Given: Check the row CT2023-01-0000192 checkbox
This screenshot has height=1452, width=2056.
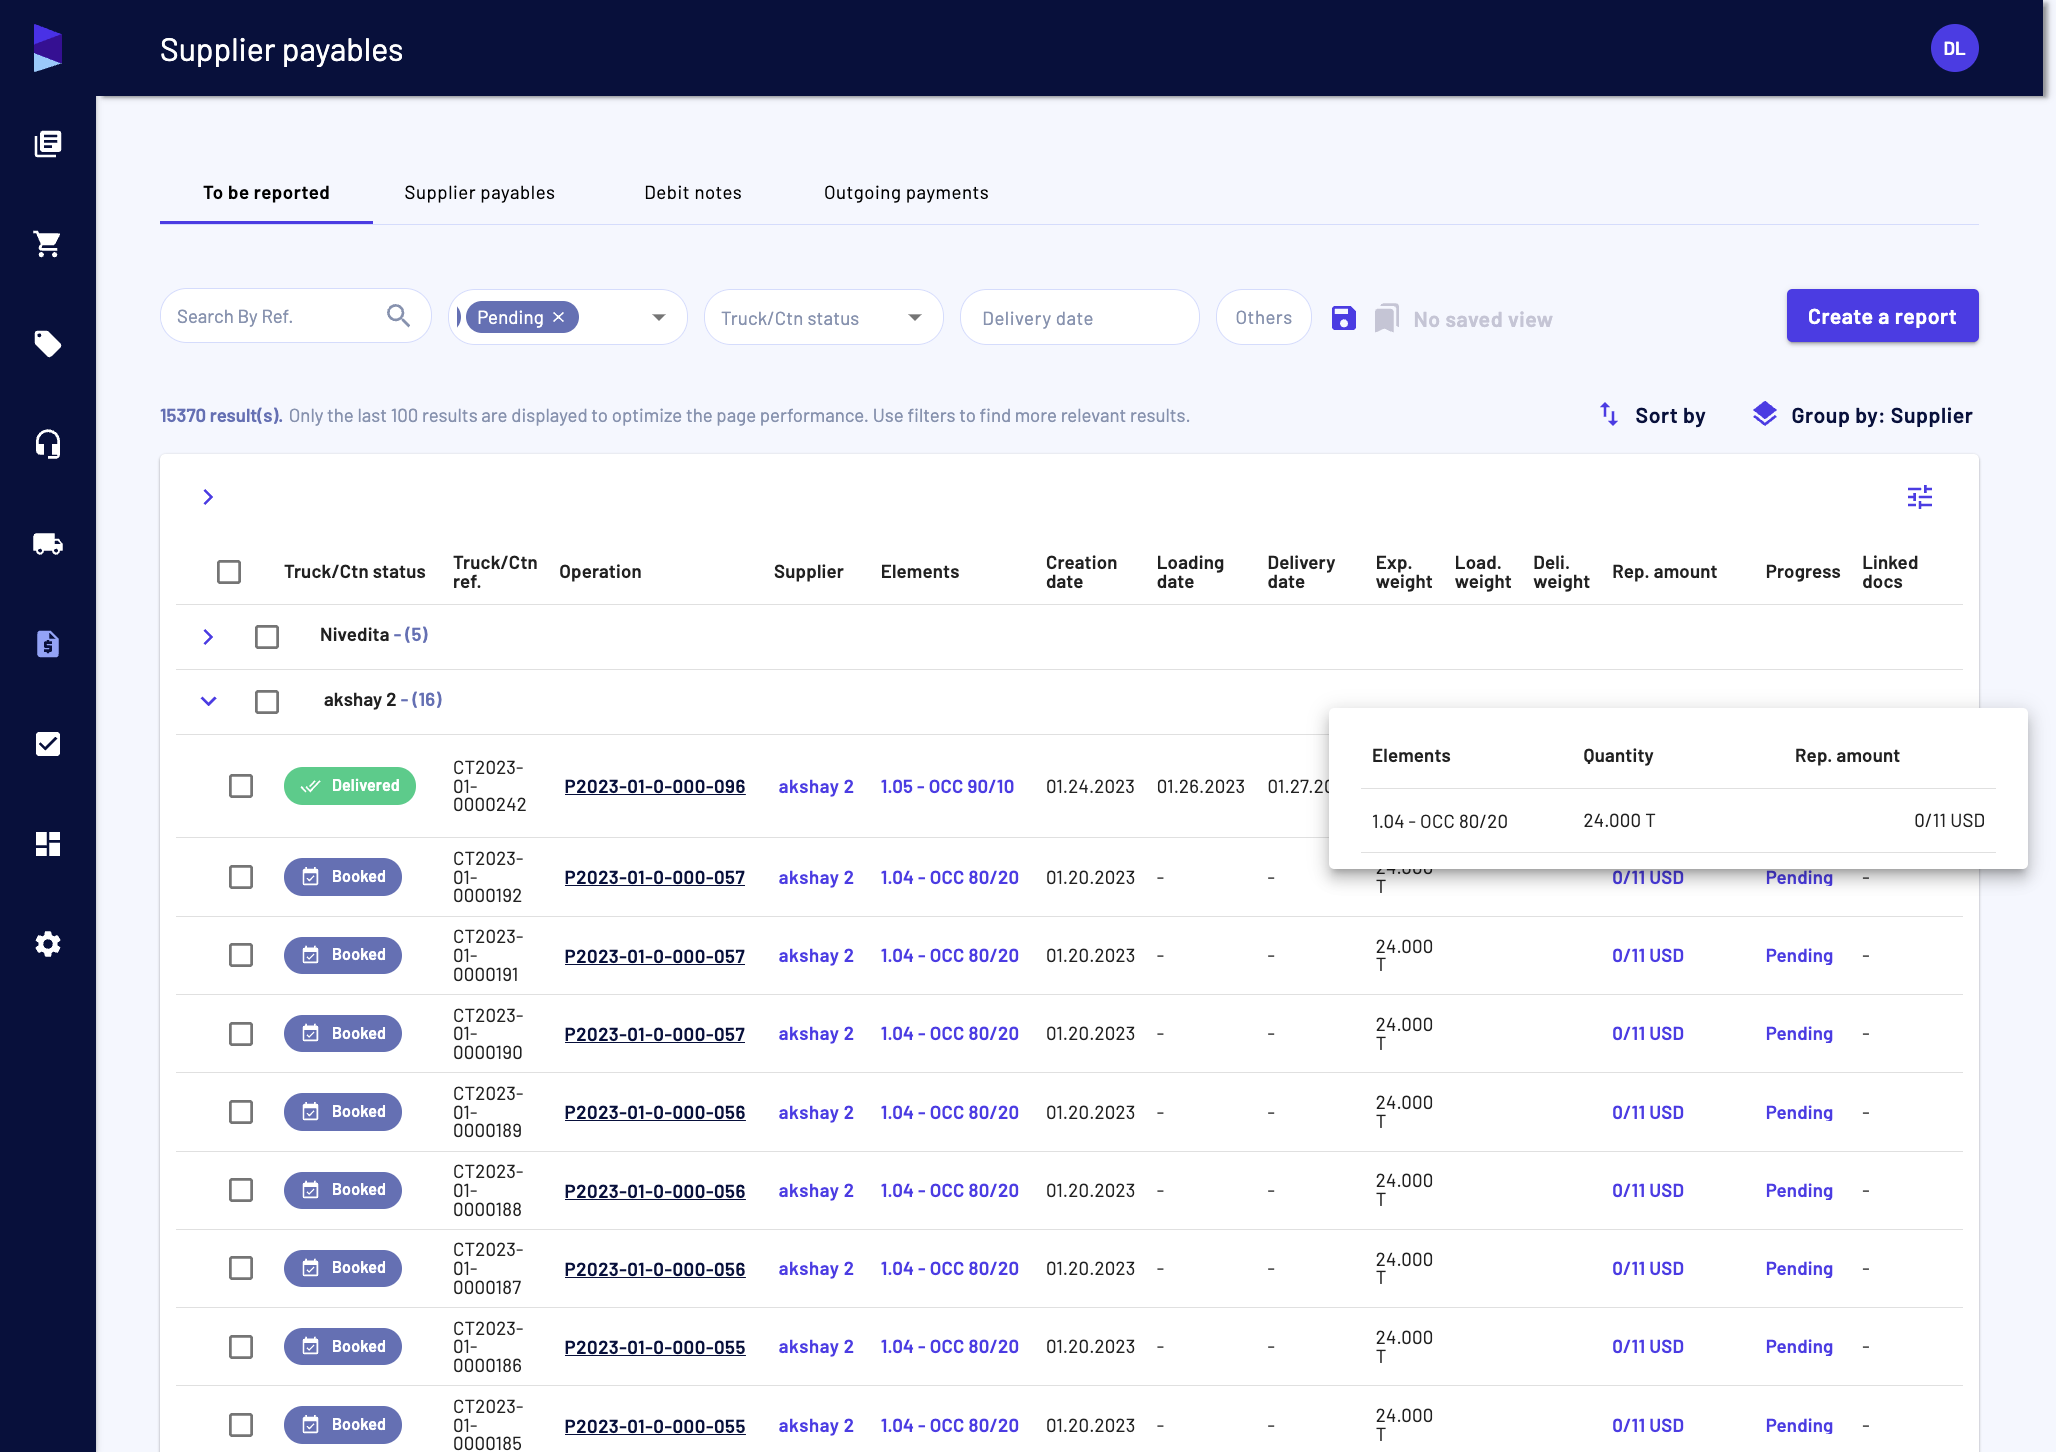Looking at the screenshot, I should click(241, 877).
